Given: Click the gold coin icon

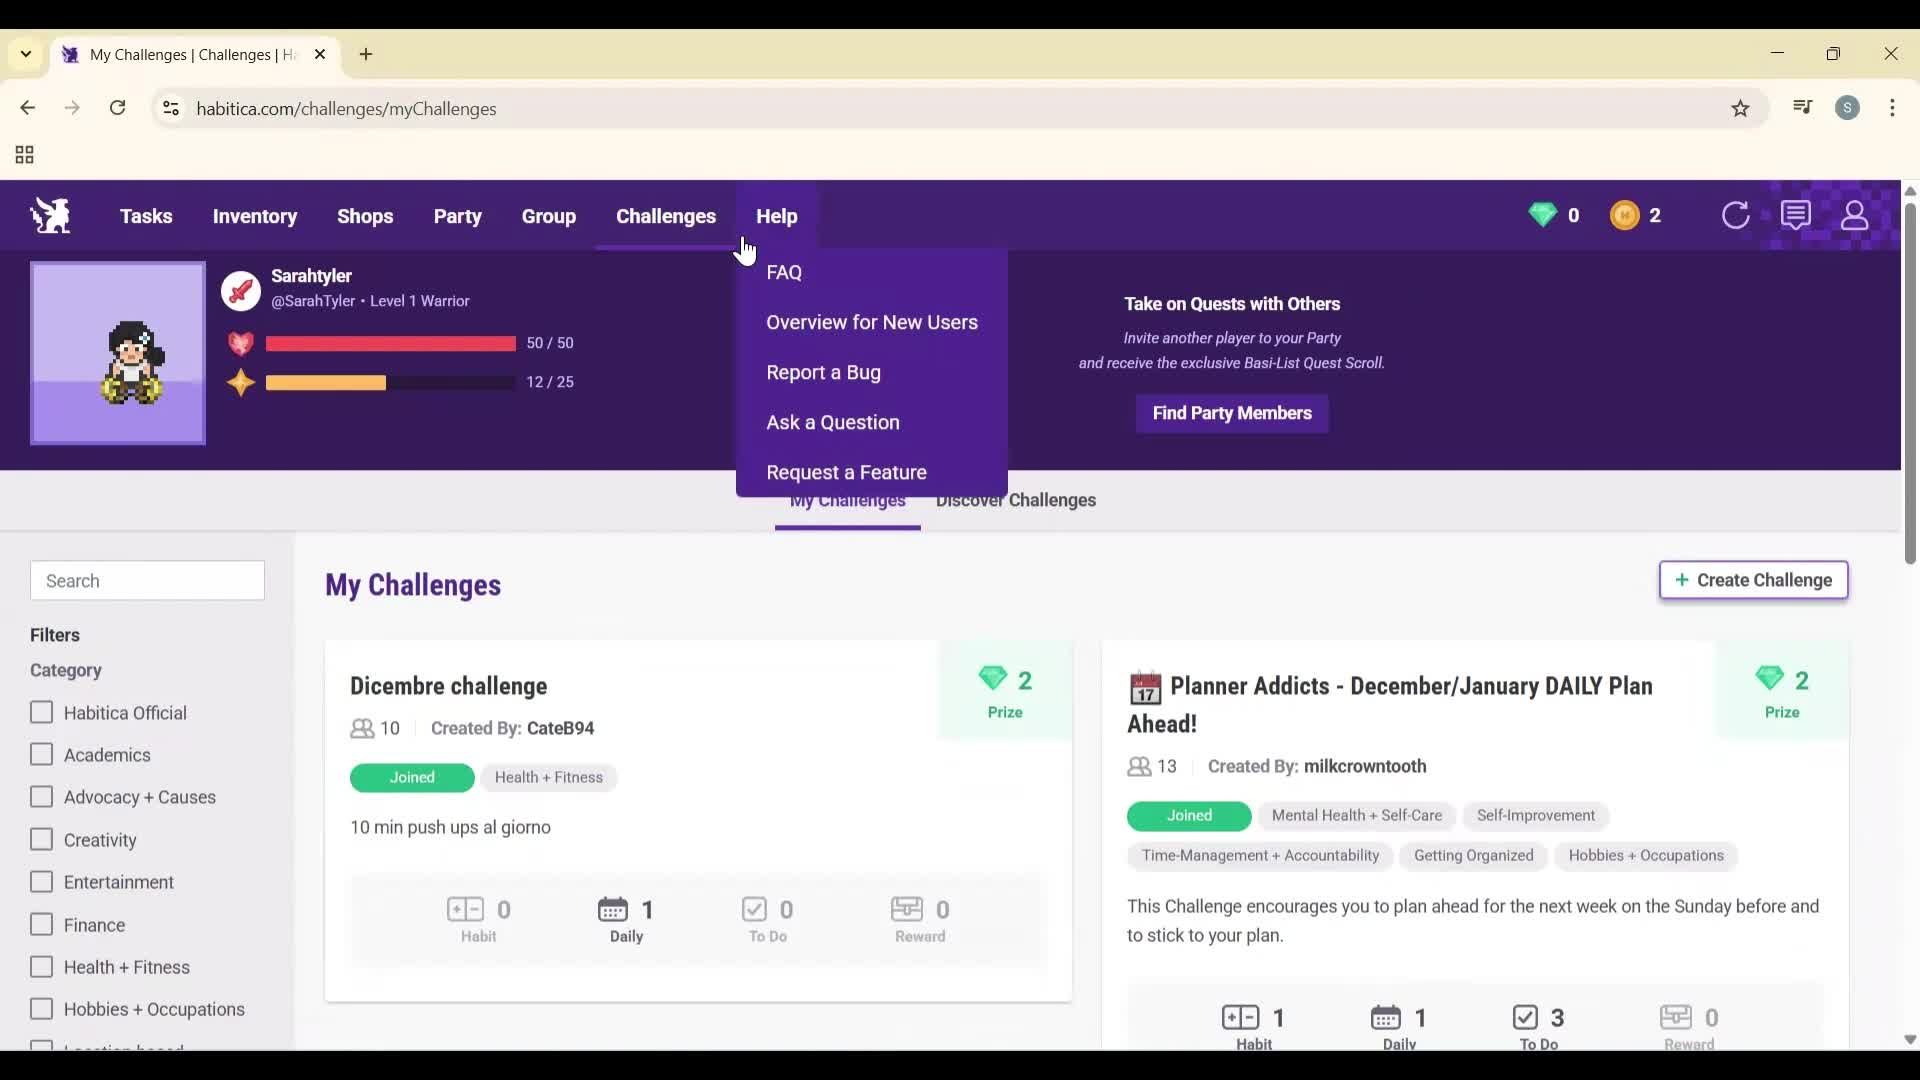Looking at the screenshot, I should click(x=1626, y=215).
